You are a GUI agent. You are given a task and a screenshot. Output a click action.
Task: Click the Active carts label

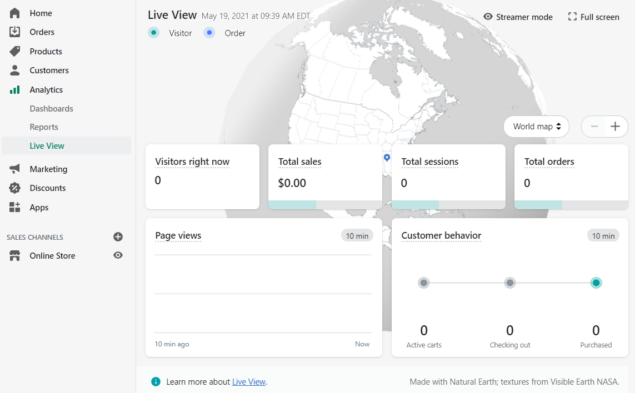pos(424,345)
